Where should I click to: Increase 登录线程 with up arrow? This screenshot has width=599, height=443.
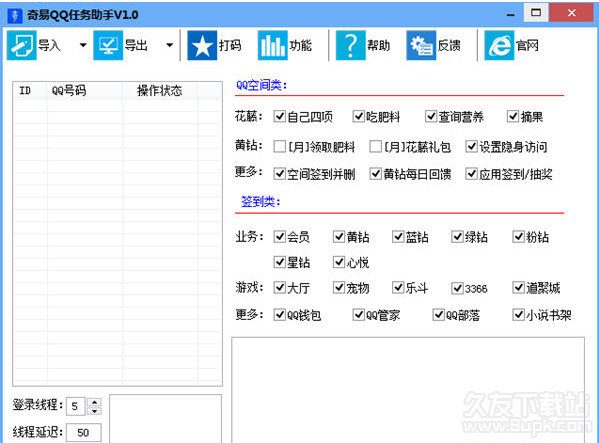click(x=94, y=402)
